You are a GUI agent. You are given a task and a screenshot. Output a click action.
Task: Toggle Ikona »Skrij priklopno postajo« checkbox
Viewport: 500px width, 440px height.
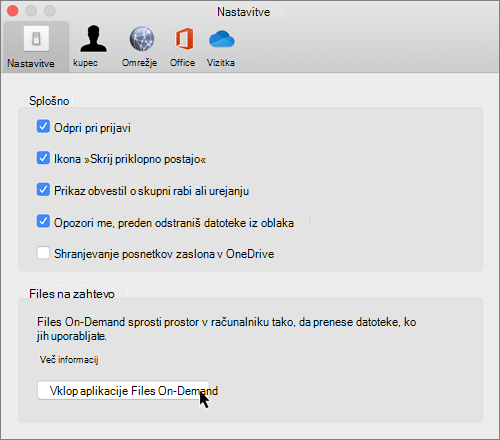tap(43, 158)
